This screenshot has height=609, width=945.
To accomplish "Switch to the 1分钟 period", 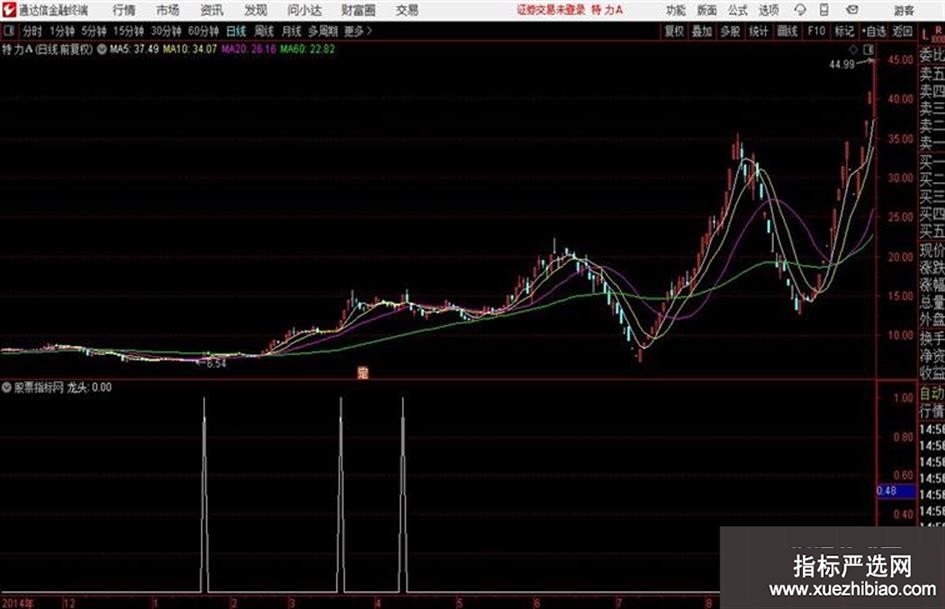I will 62,31.
